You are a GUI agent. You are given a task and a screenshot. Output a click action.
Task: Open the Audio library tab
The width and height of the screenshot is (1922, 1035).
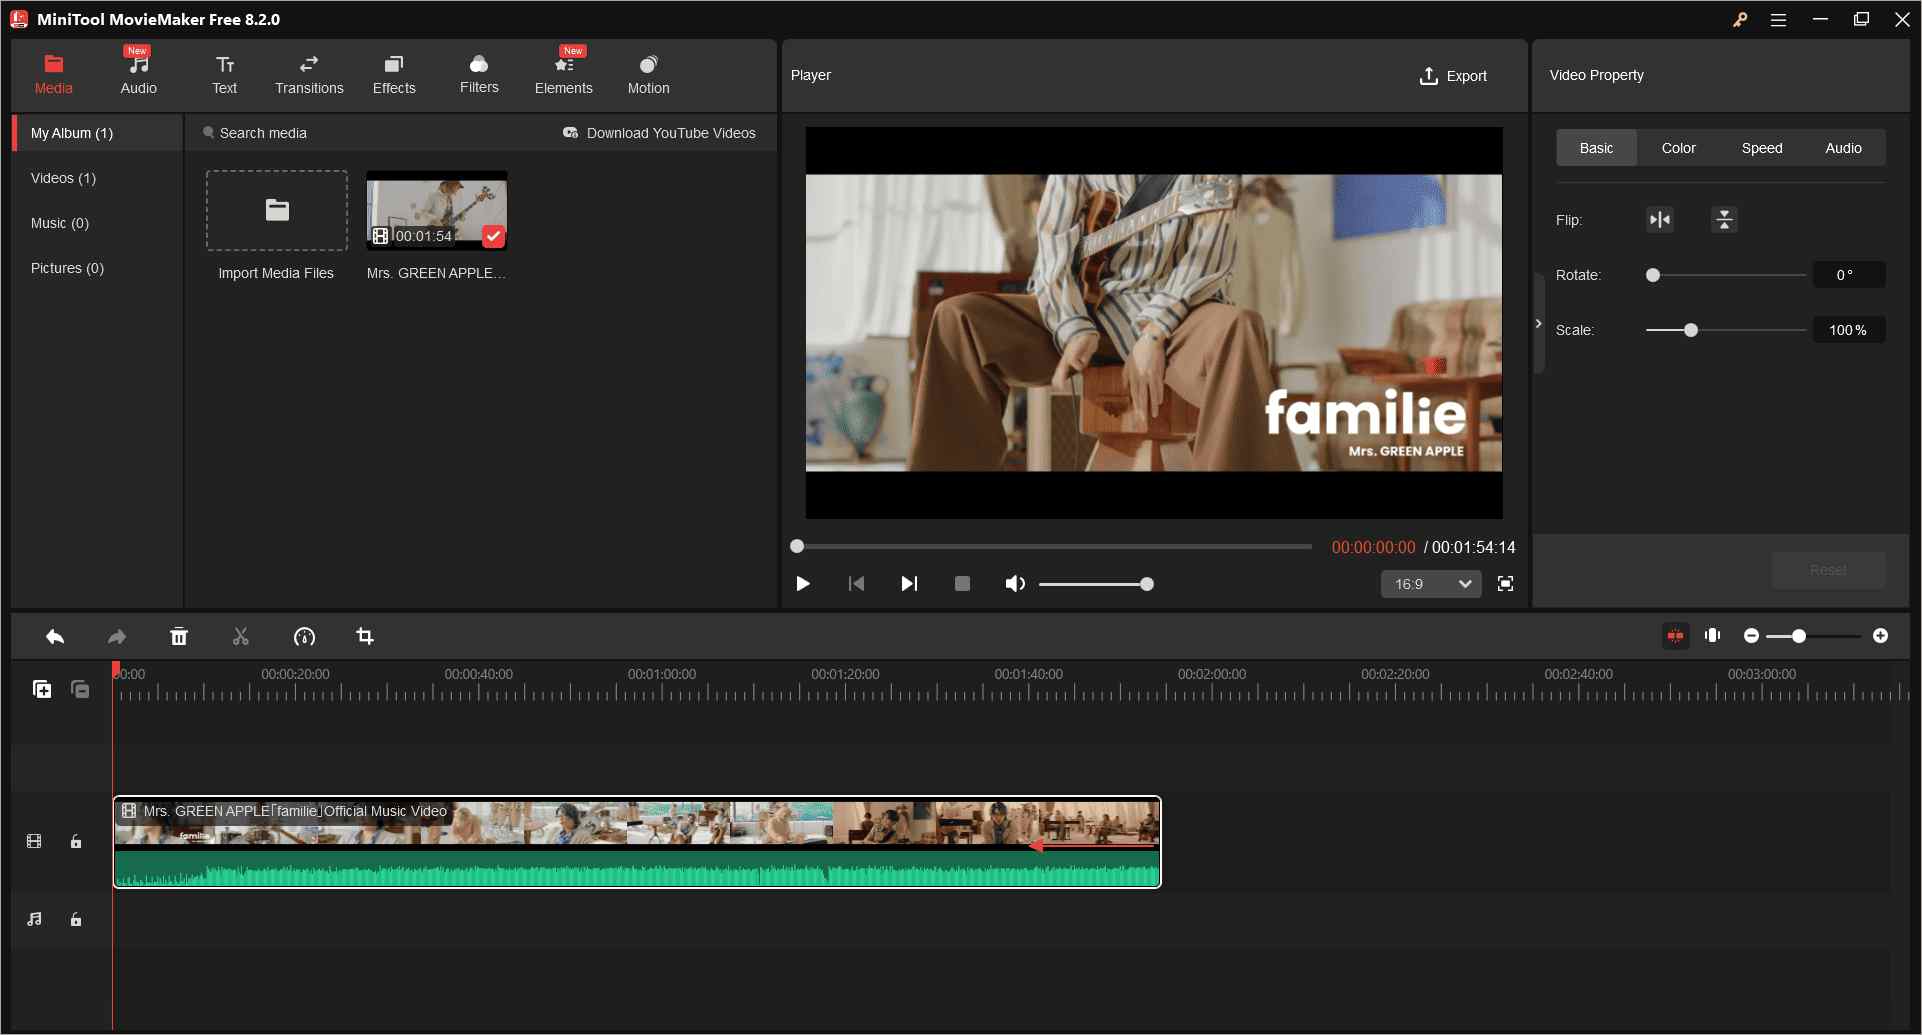(138, 75)
